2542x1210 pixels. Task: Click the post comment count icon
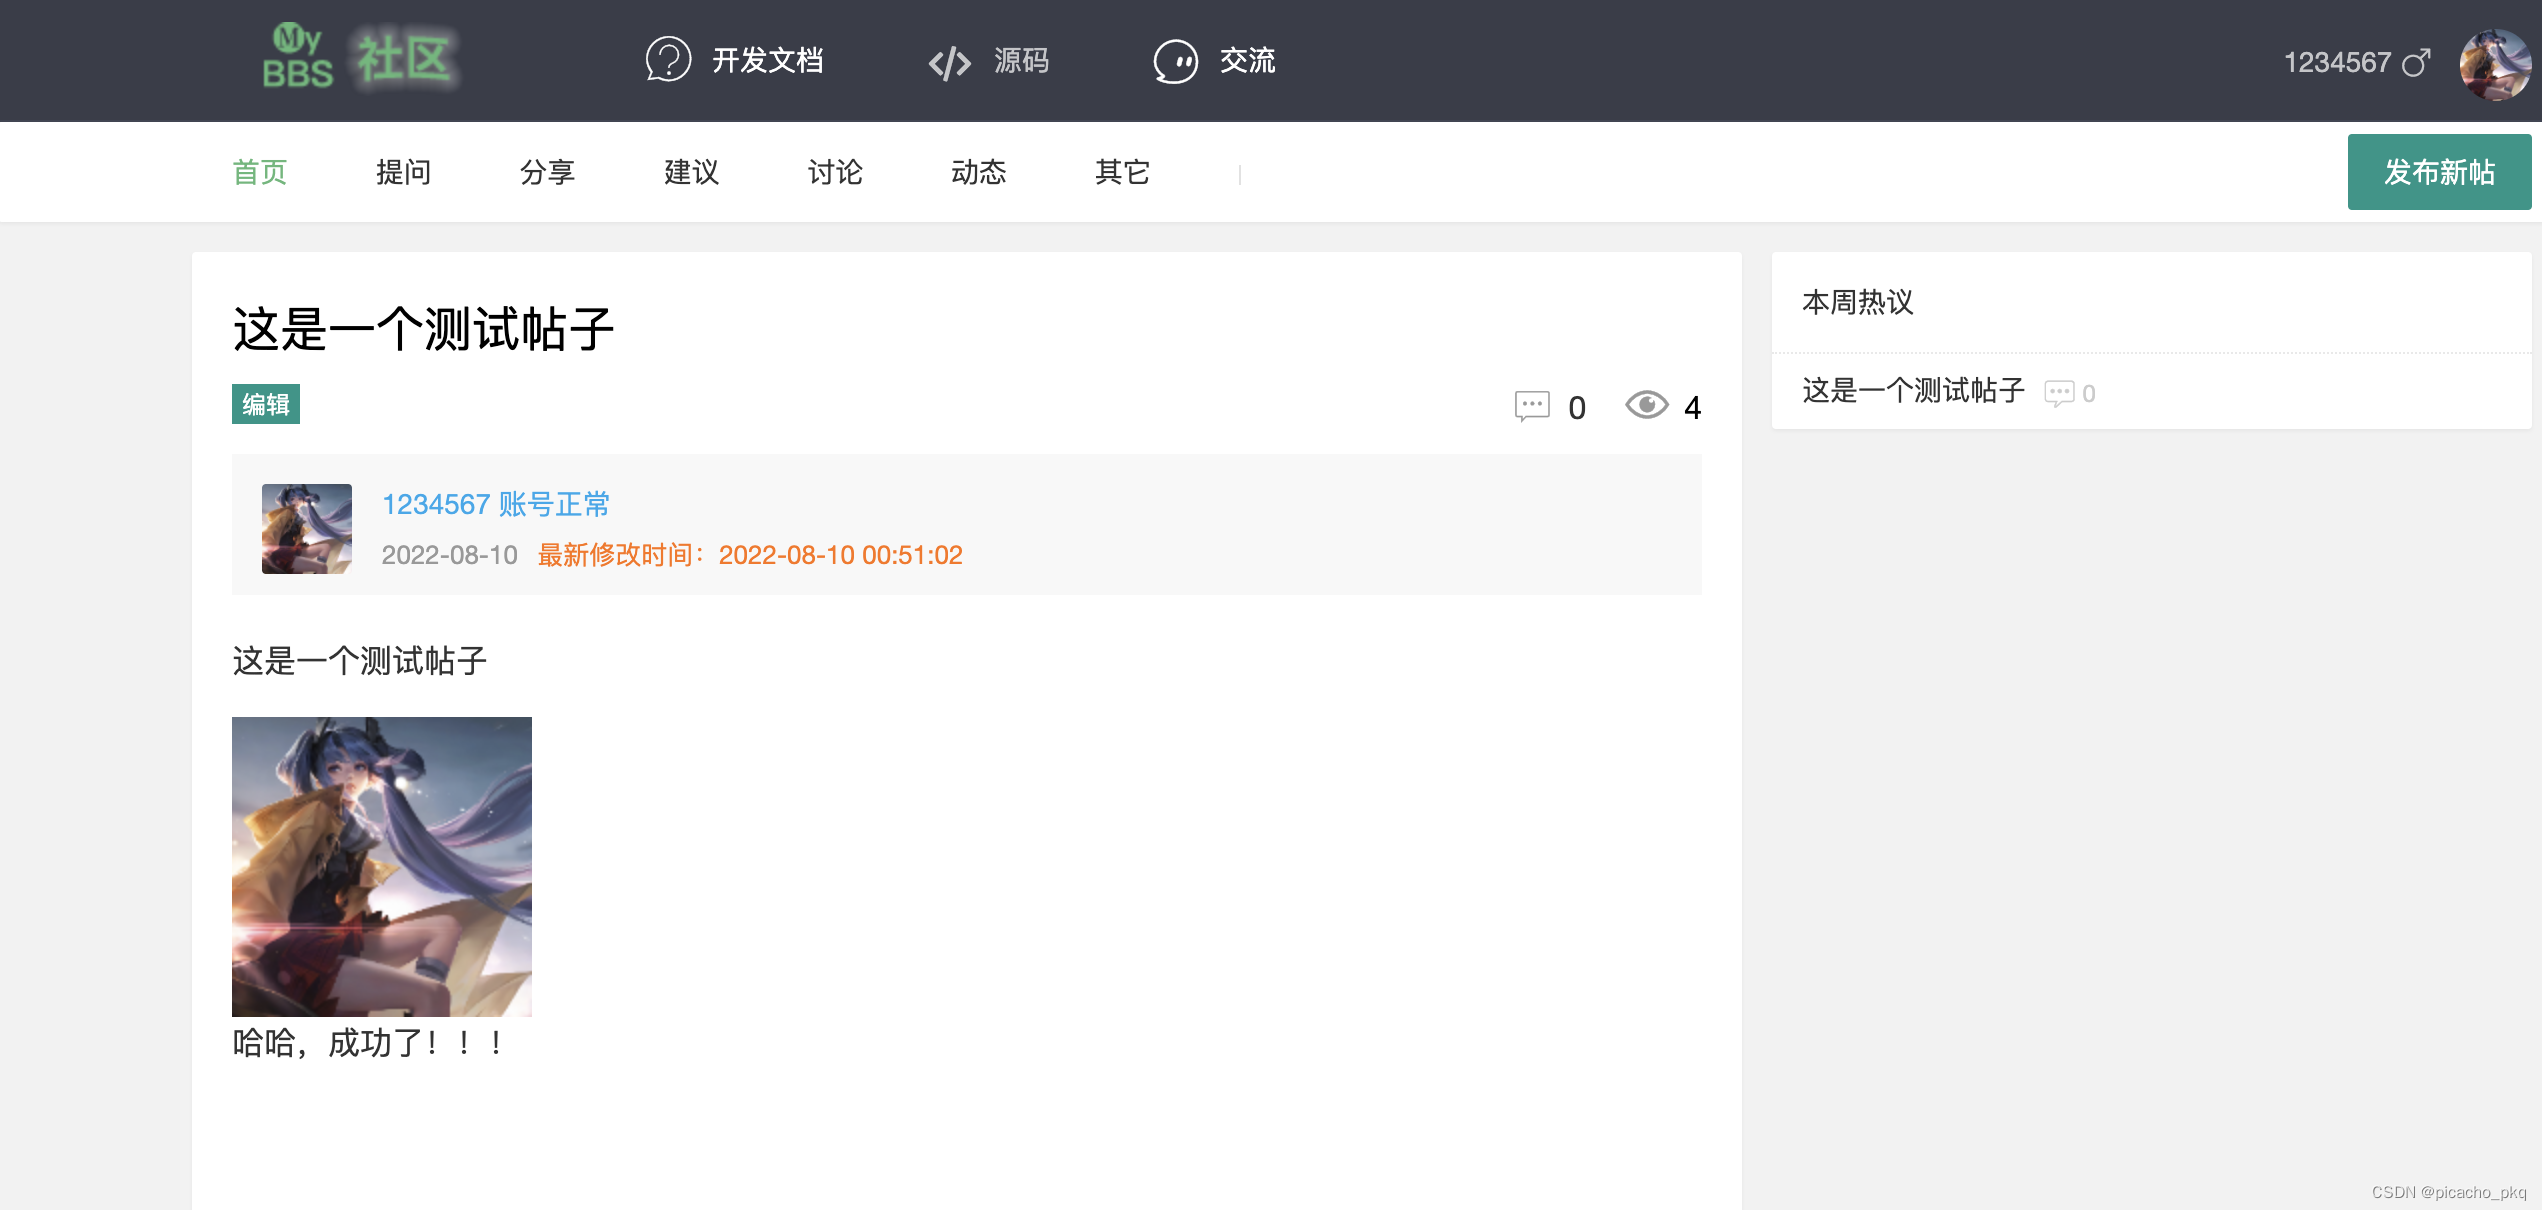pos(1531,406)
